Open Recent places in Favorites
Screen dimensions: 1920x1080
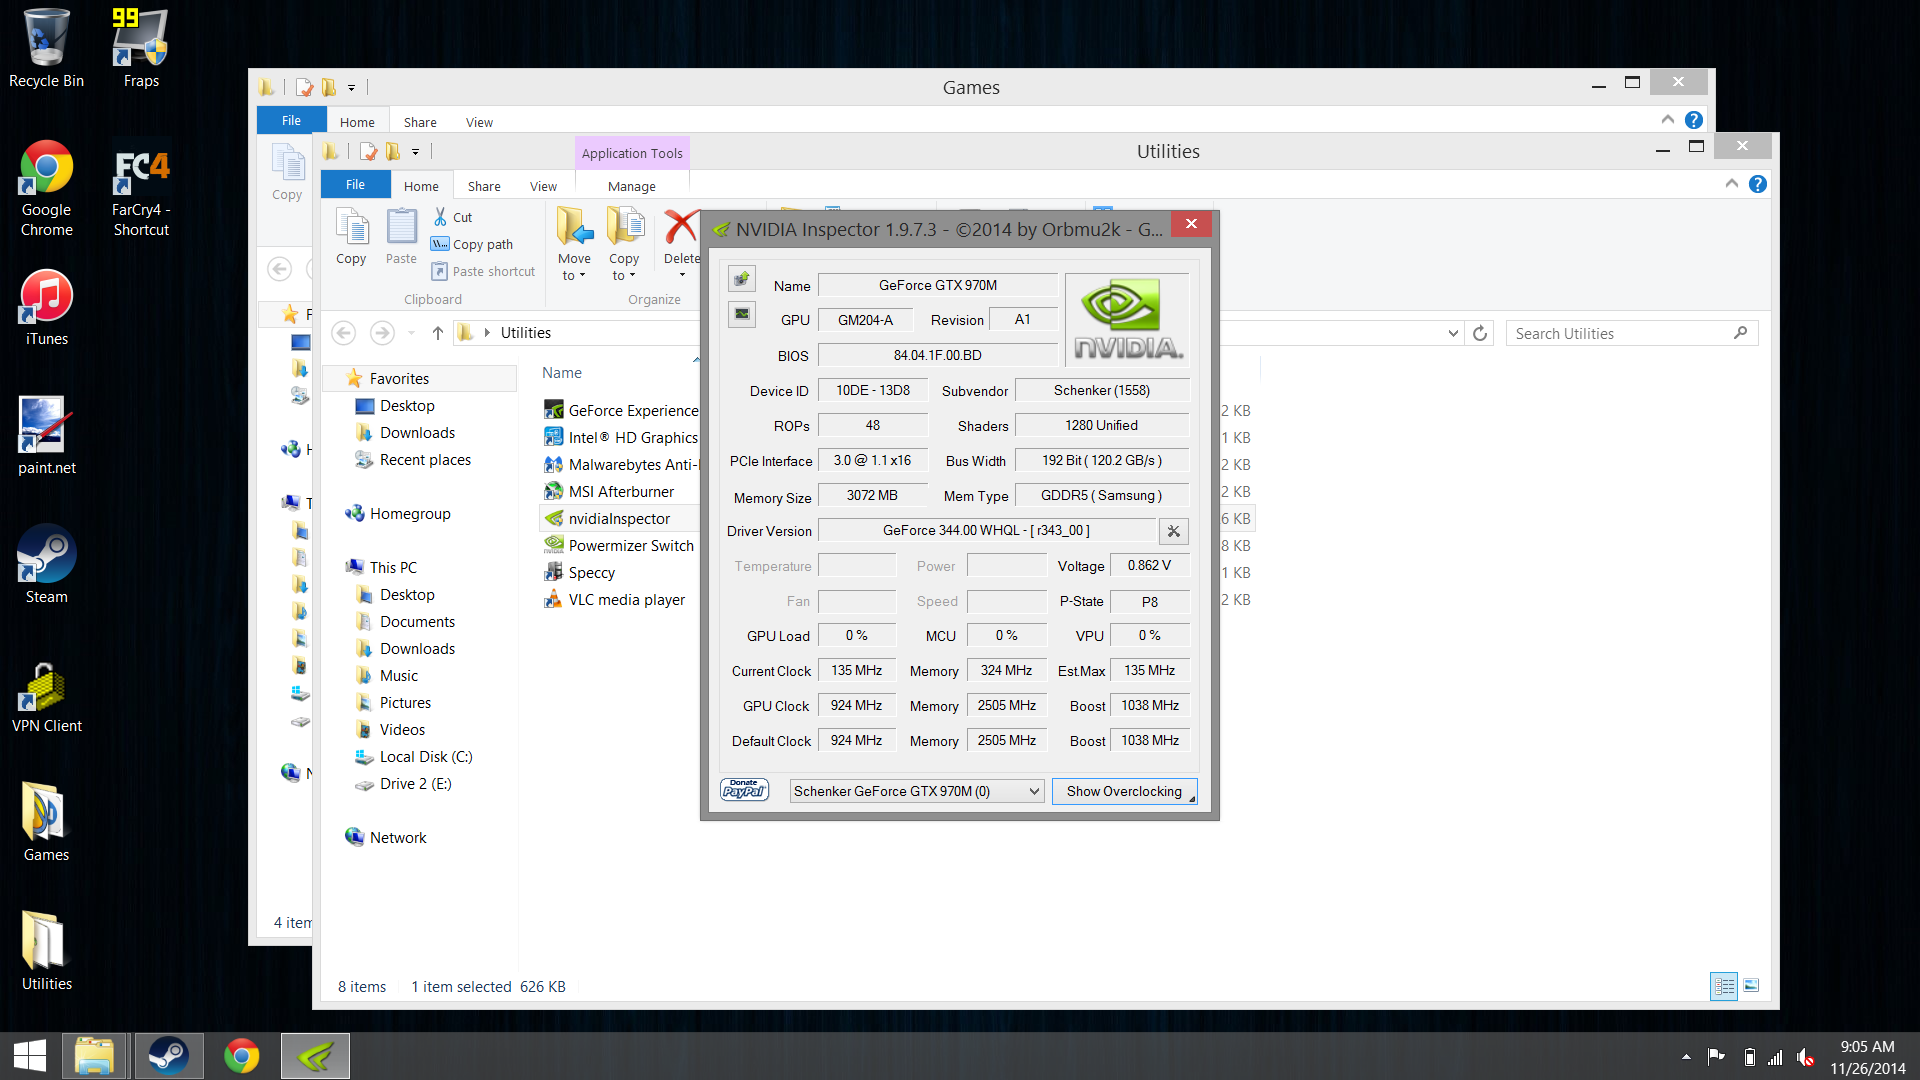[425, 460]
